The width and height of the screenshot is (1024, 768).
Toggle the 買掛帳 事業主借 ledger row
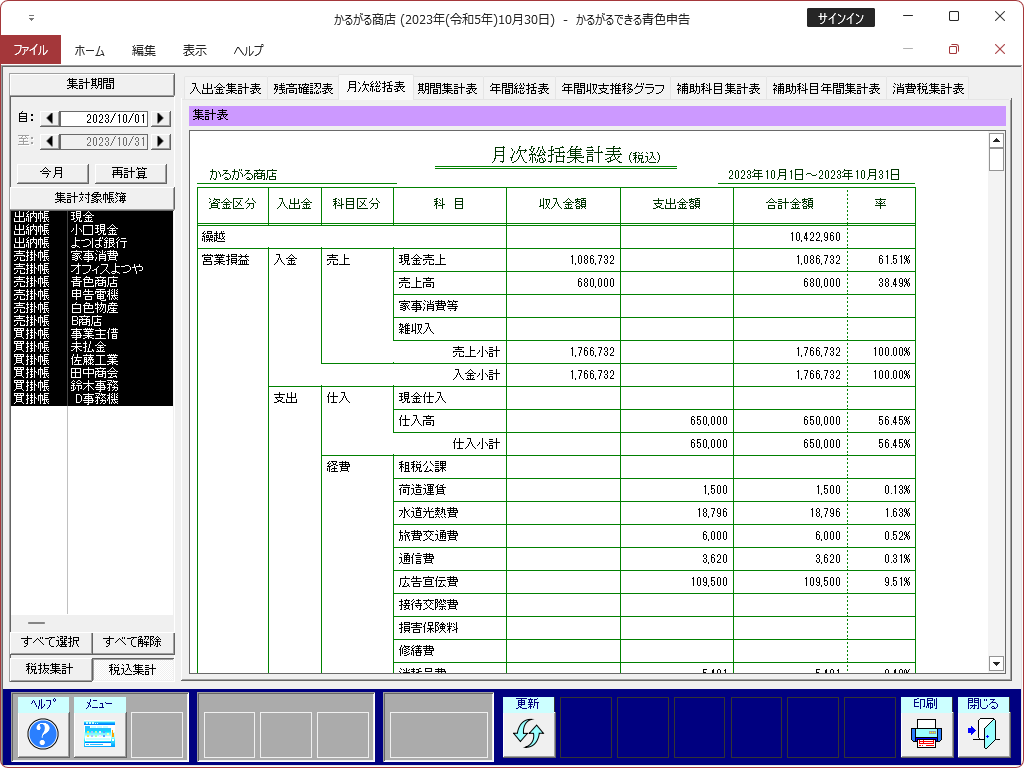pyautogui.click(x=92, y=334)
